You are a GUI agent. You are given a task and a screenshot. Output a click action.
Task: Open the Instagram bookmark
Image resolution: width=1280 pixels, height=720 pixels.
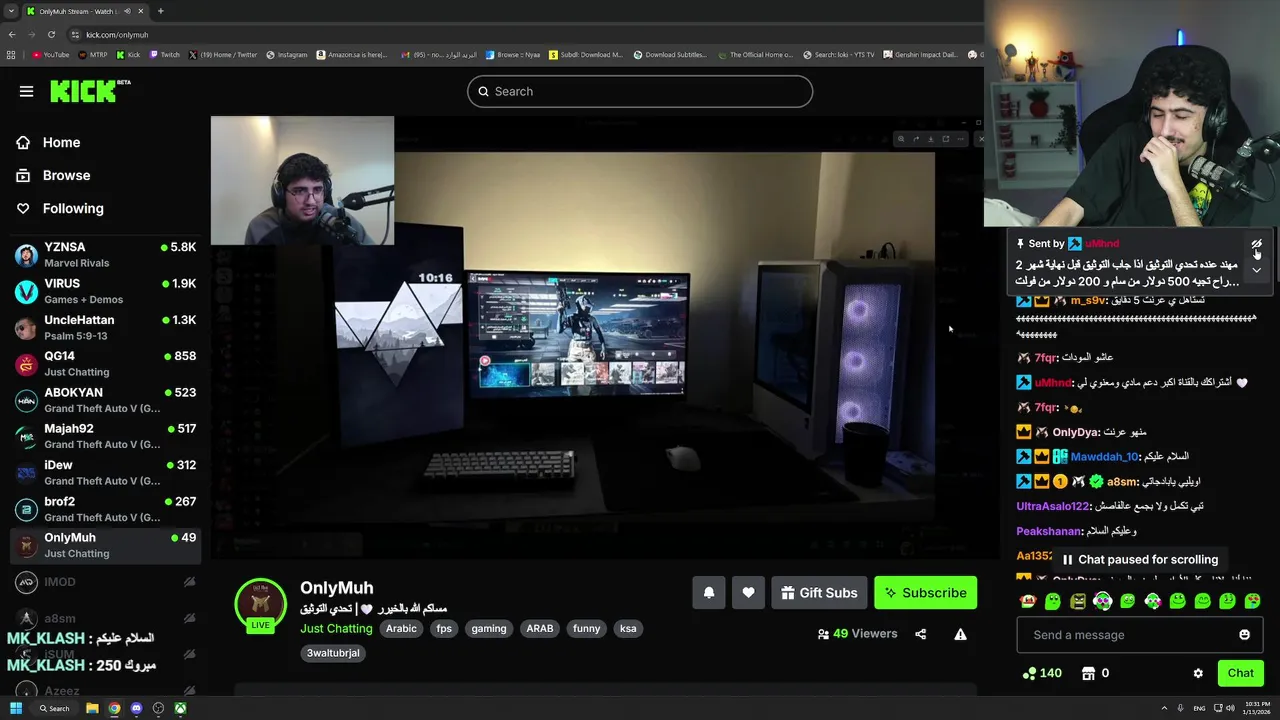click(x=287, y=55)
